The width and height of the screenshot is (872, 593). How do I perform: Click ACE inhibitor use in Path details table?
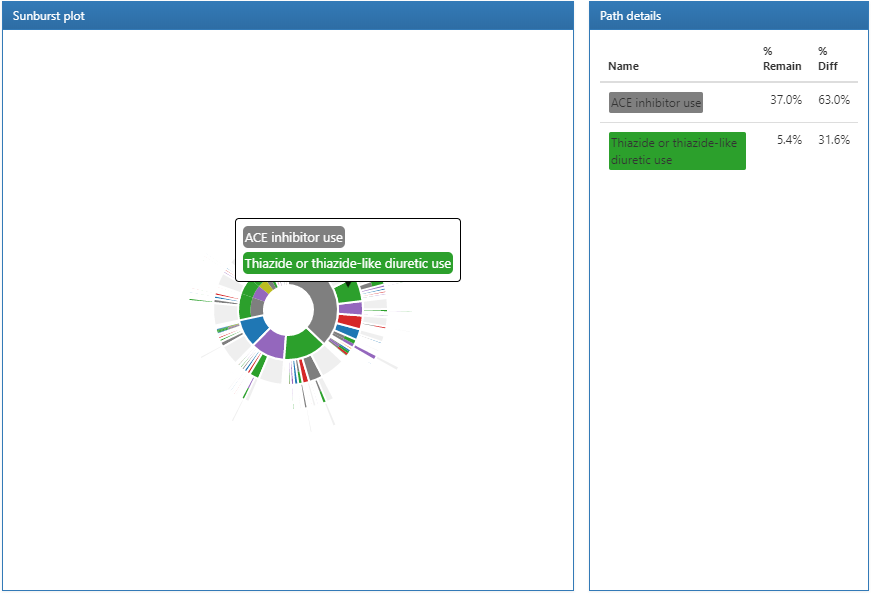click(656, 102)
